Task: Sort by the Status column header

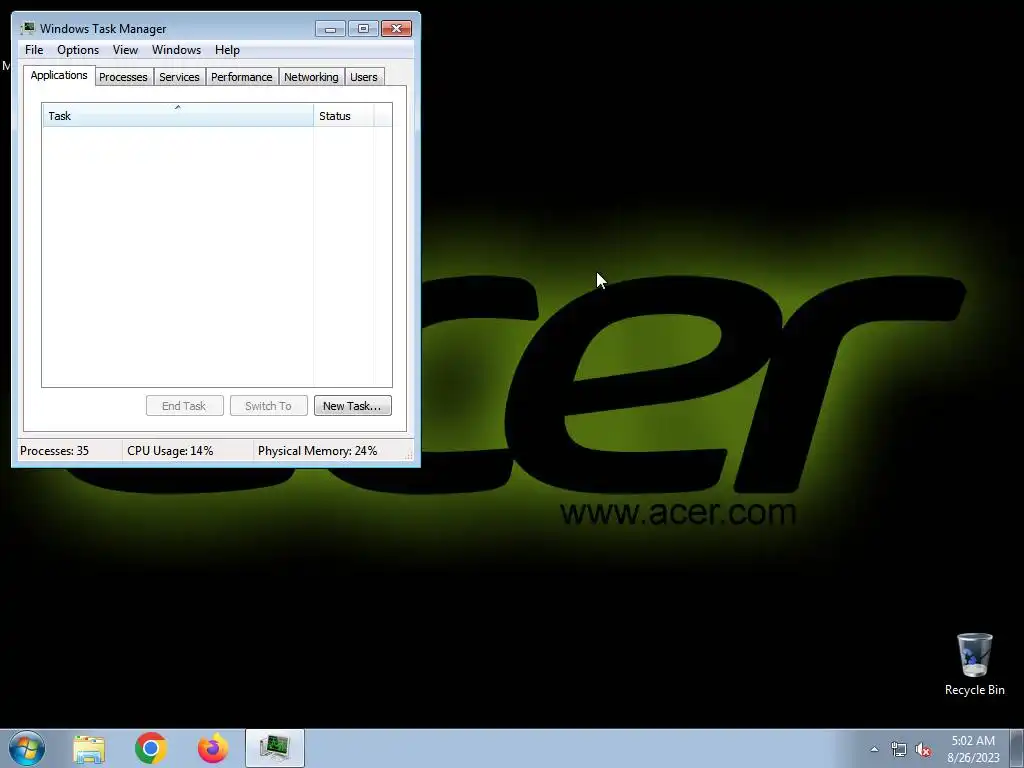Action: (x=344, y=116)
